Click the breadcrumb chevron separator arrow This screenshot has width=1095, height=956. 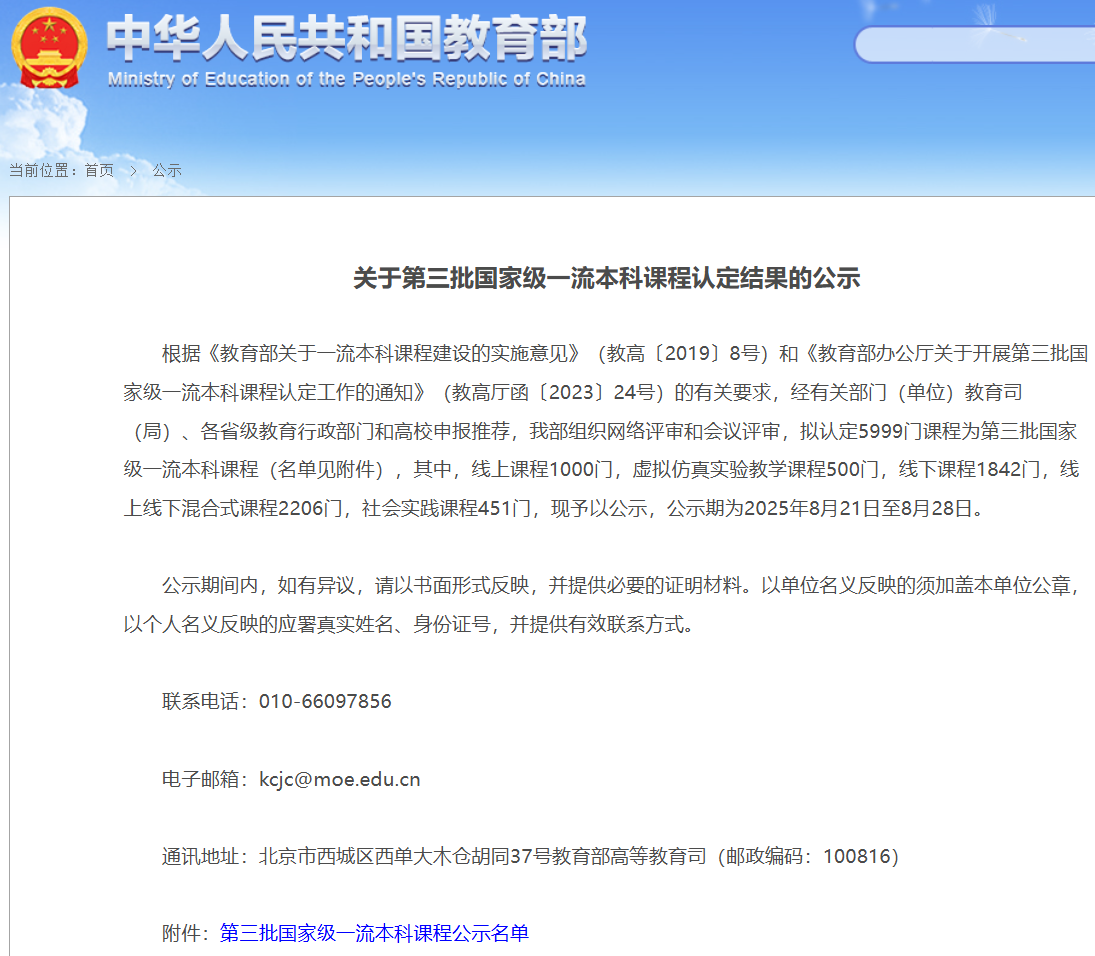(x=133, y=170)
